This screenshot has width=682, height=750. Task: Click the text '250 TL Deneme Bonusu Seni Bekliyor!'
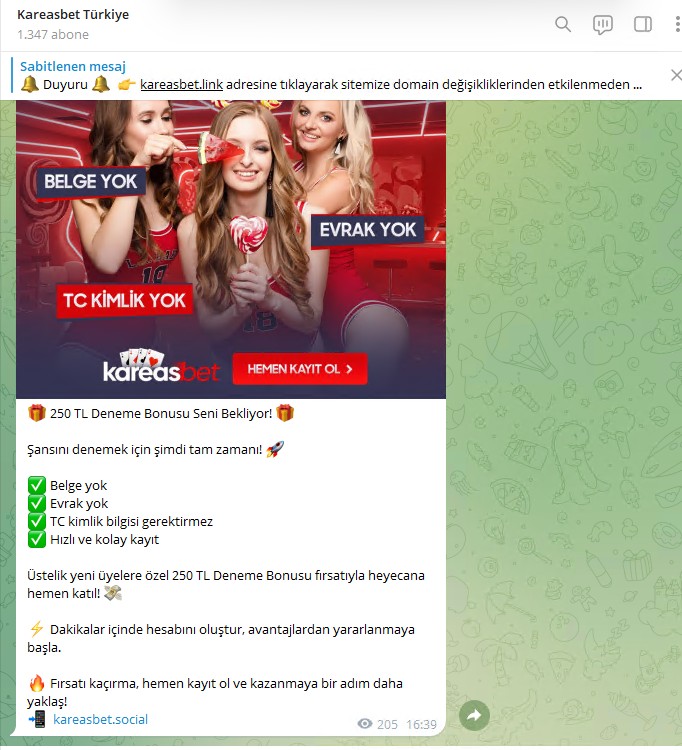tap(161, 413)
